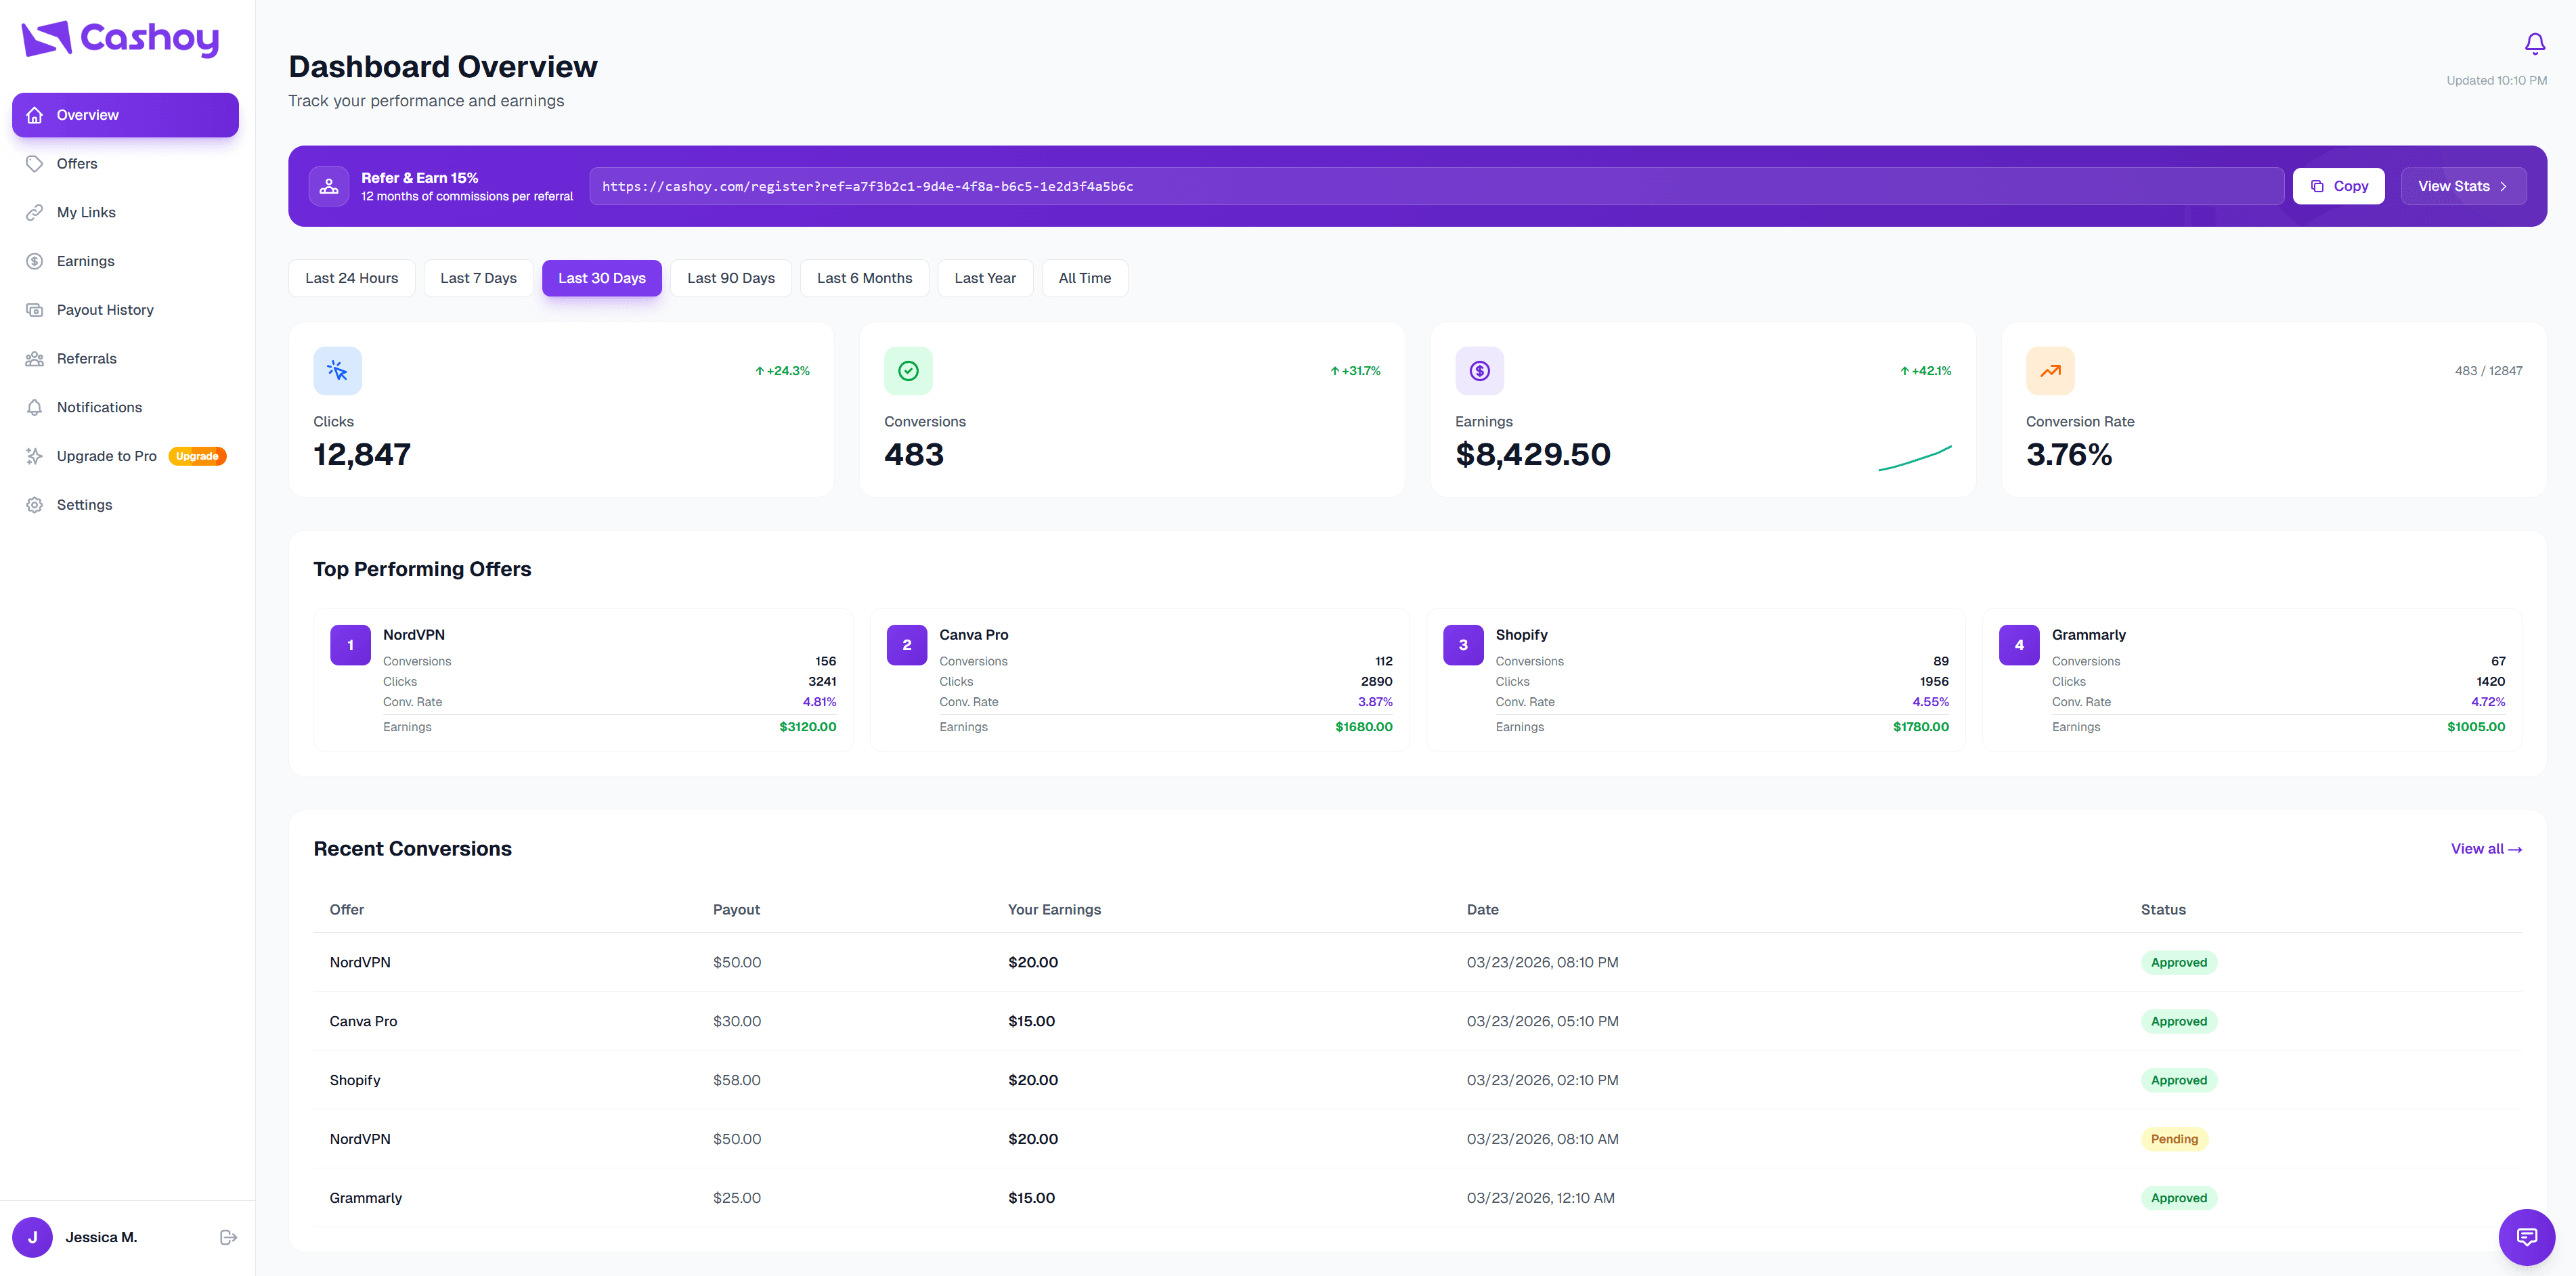Open View Stats for referrals
Screen dimensions: 2576x1276
2463,186
